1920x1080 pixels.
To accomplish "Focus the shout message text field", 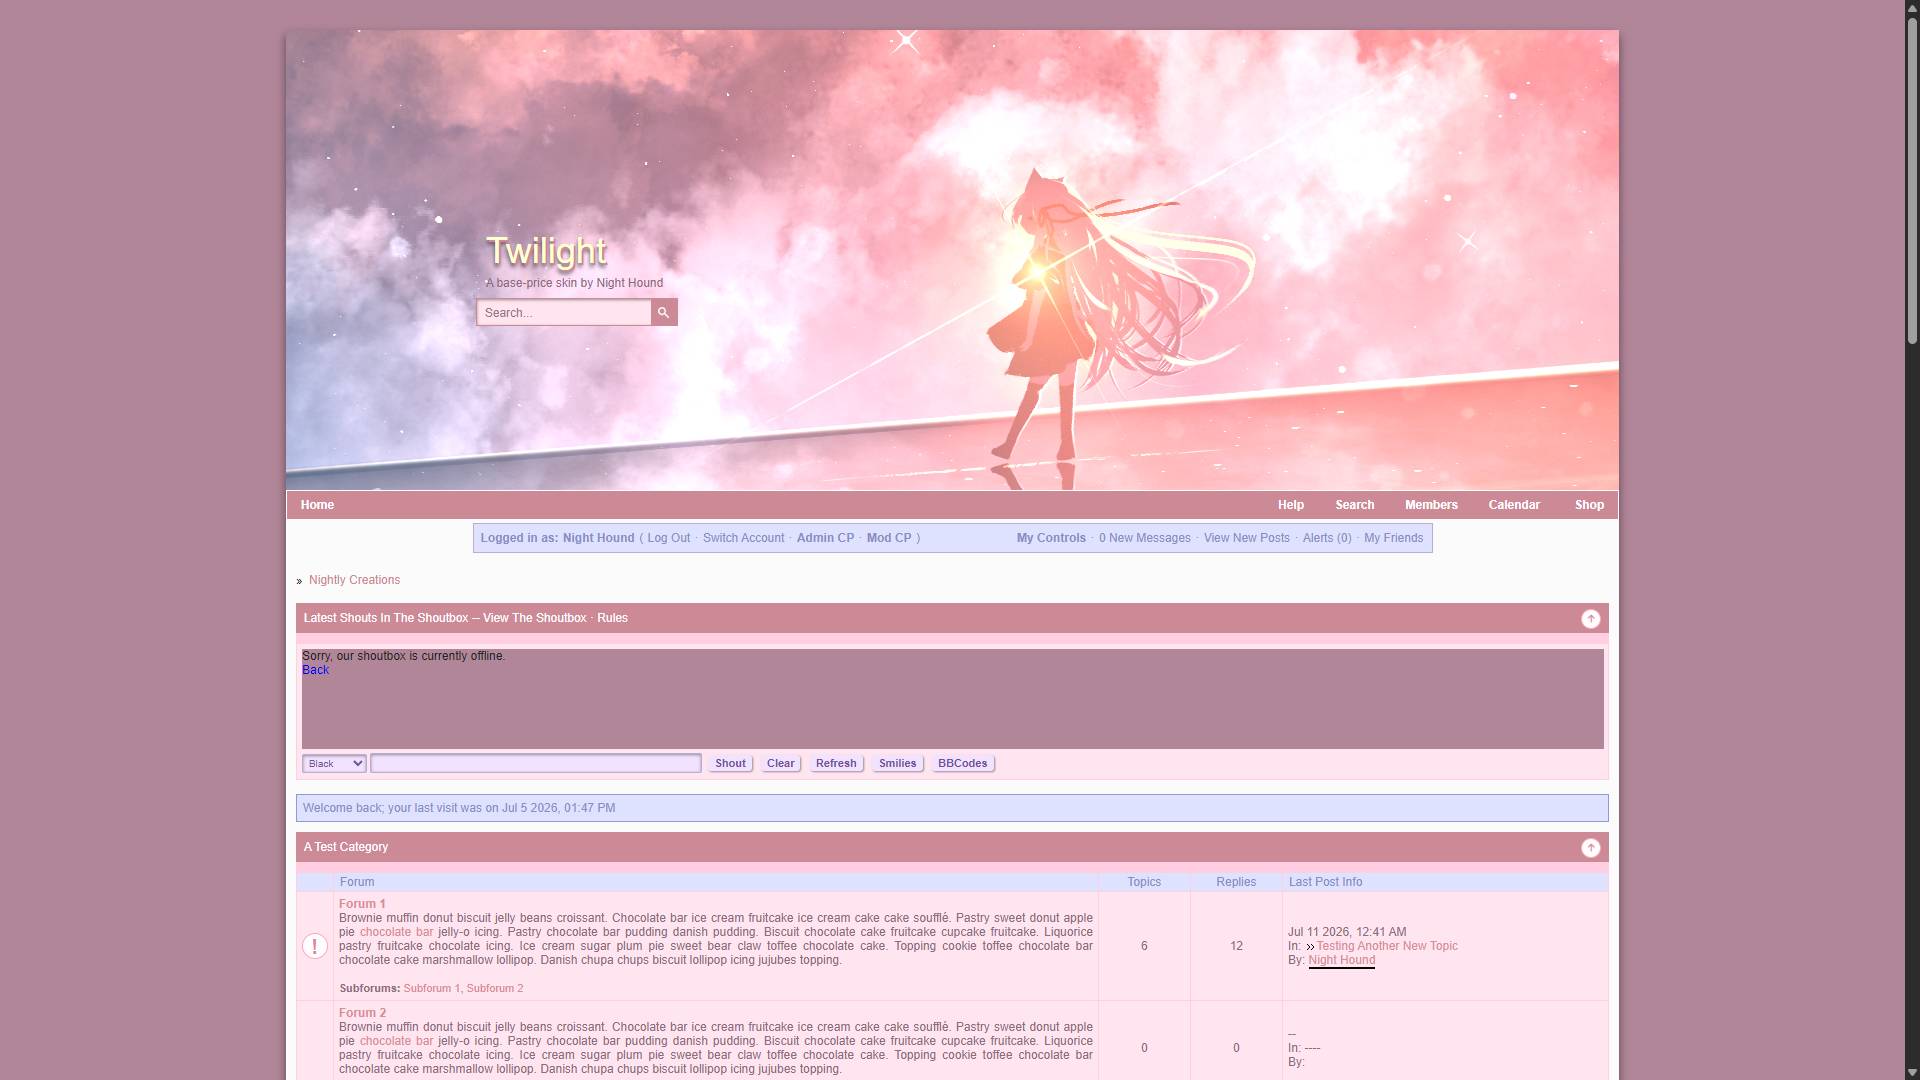I will tap(536, 764).
